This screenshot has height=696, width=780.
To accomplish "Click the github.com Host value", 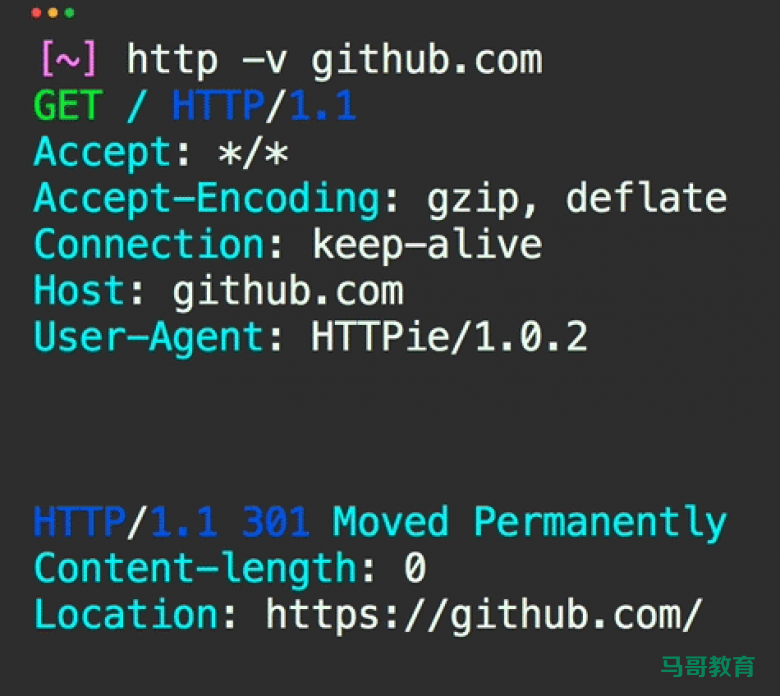I will 288,293.
